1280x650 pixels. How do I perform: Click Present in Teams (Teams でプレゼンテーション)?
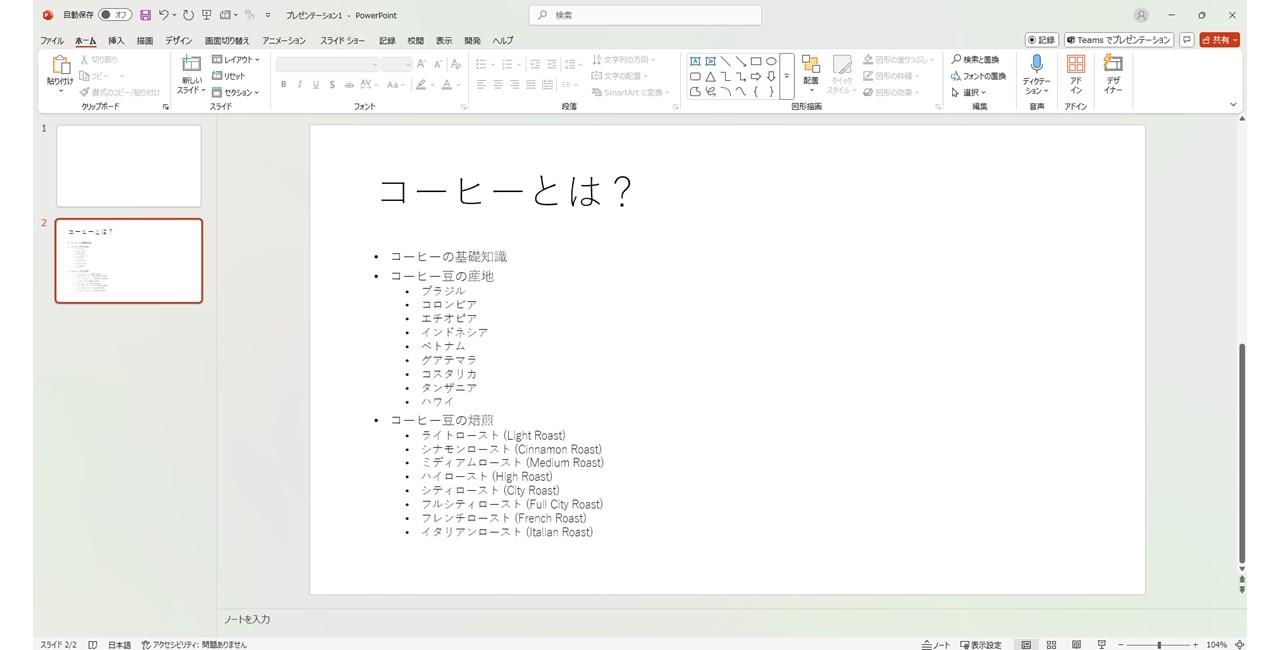click(1118, 40)
